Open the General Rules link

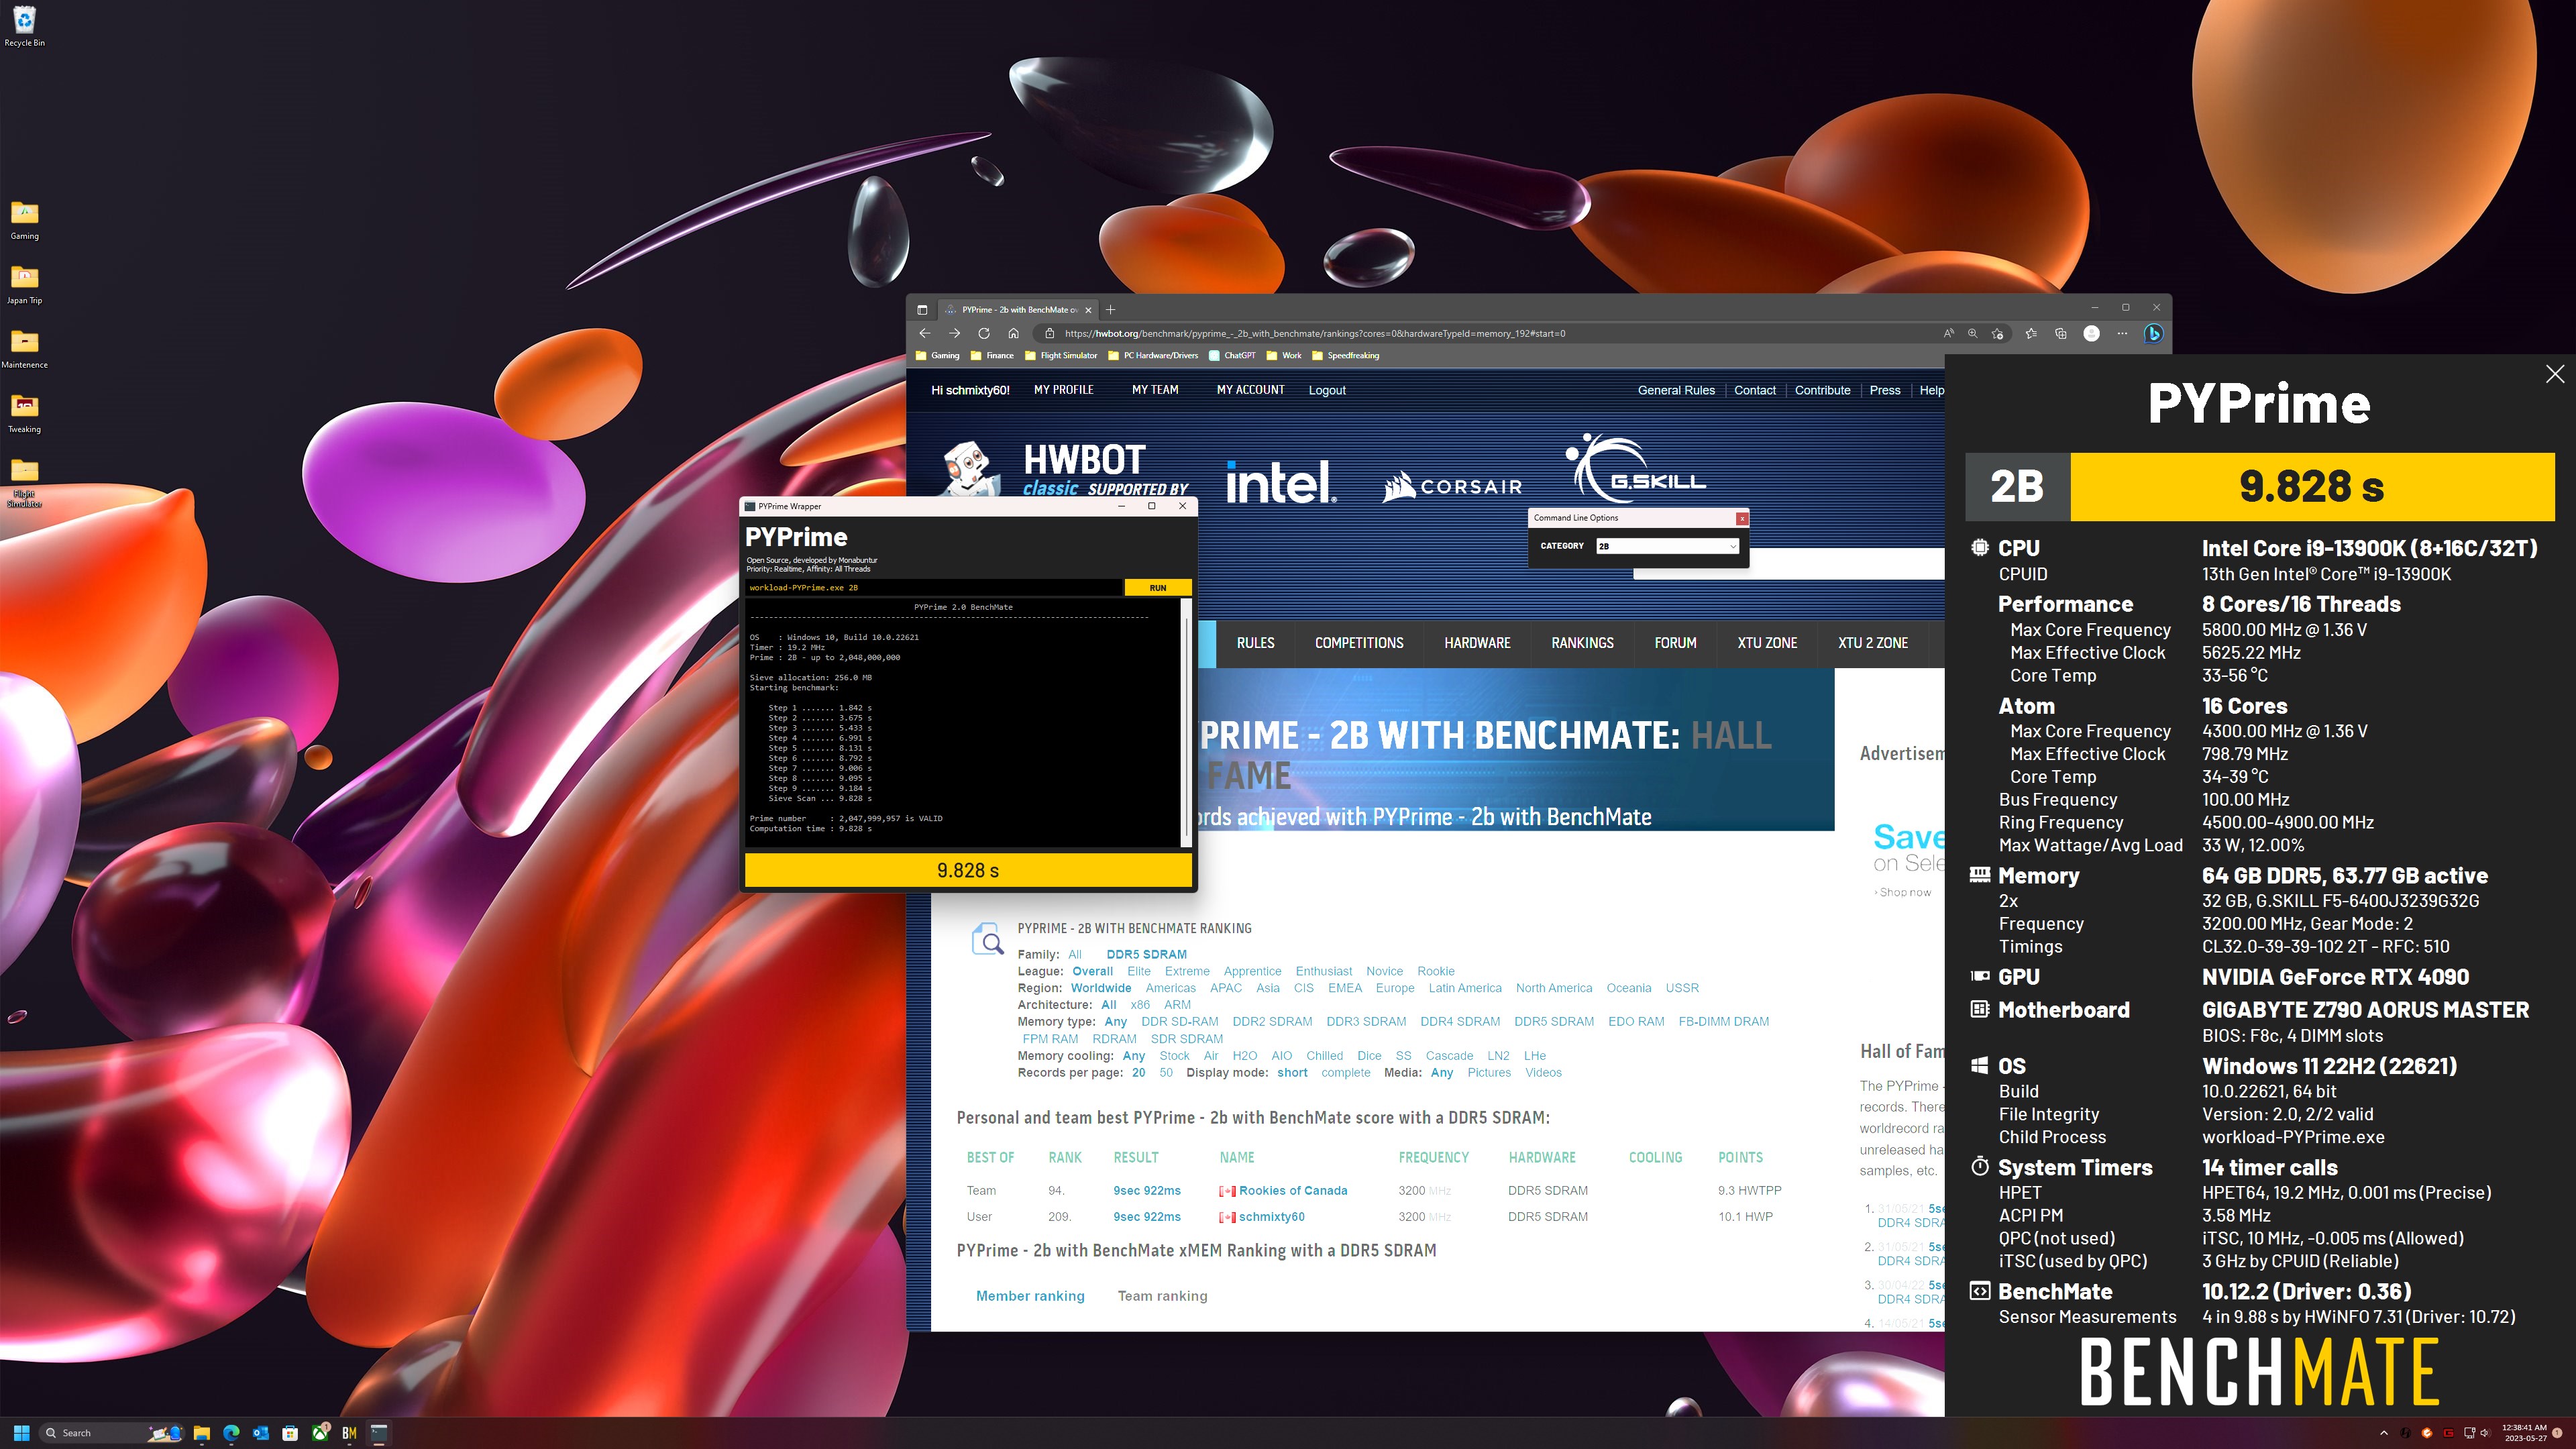point(1676,390)
